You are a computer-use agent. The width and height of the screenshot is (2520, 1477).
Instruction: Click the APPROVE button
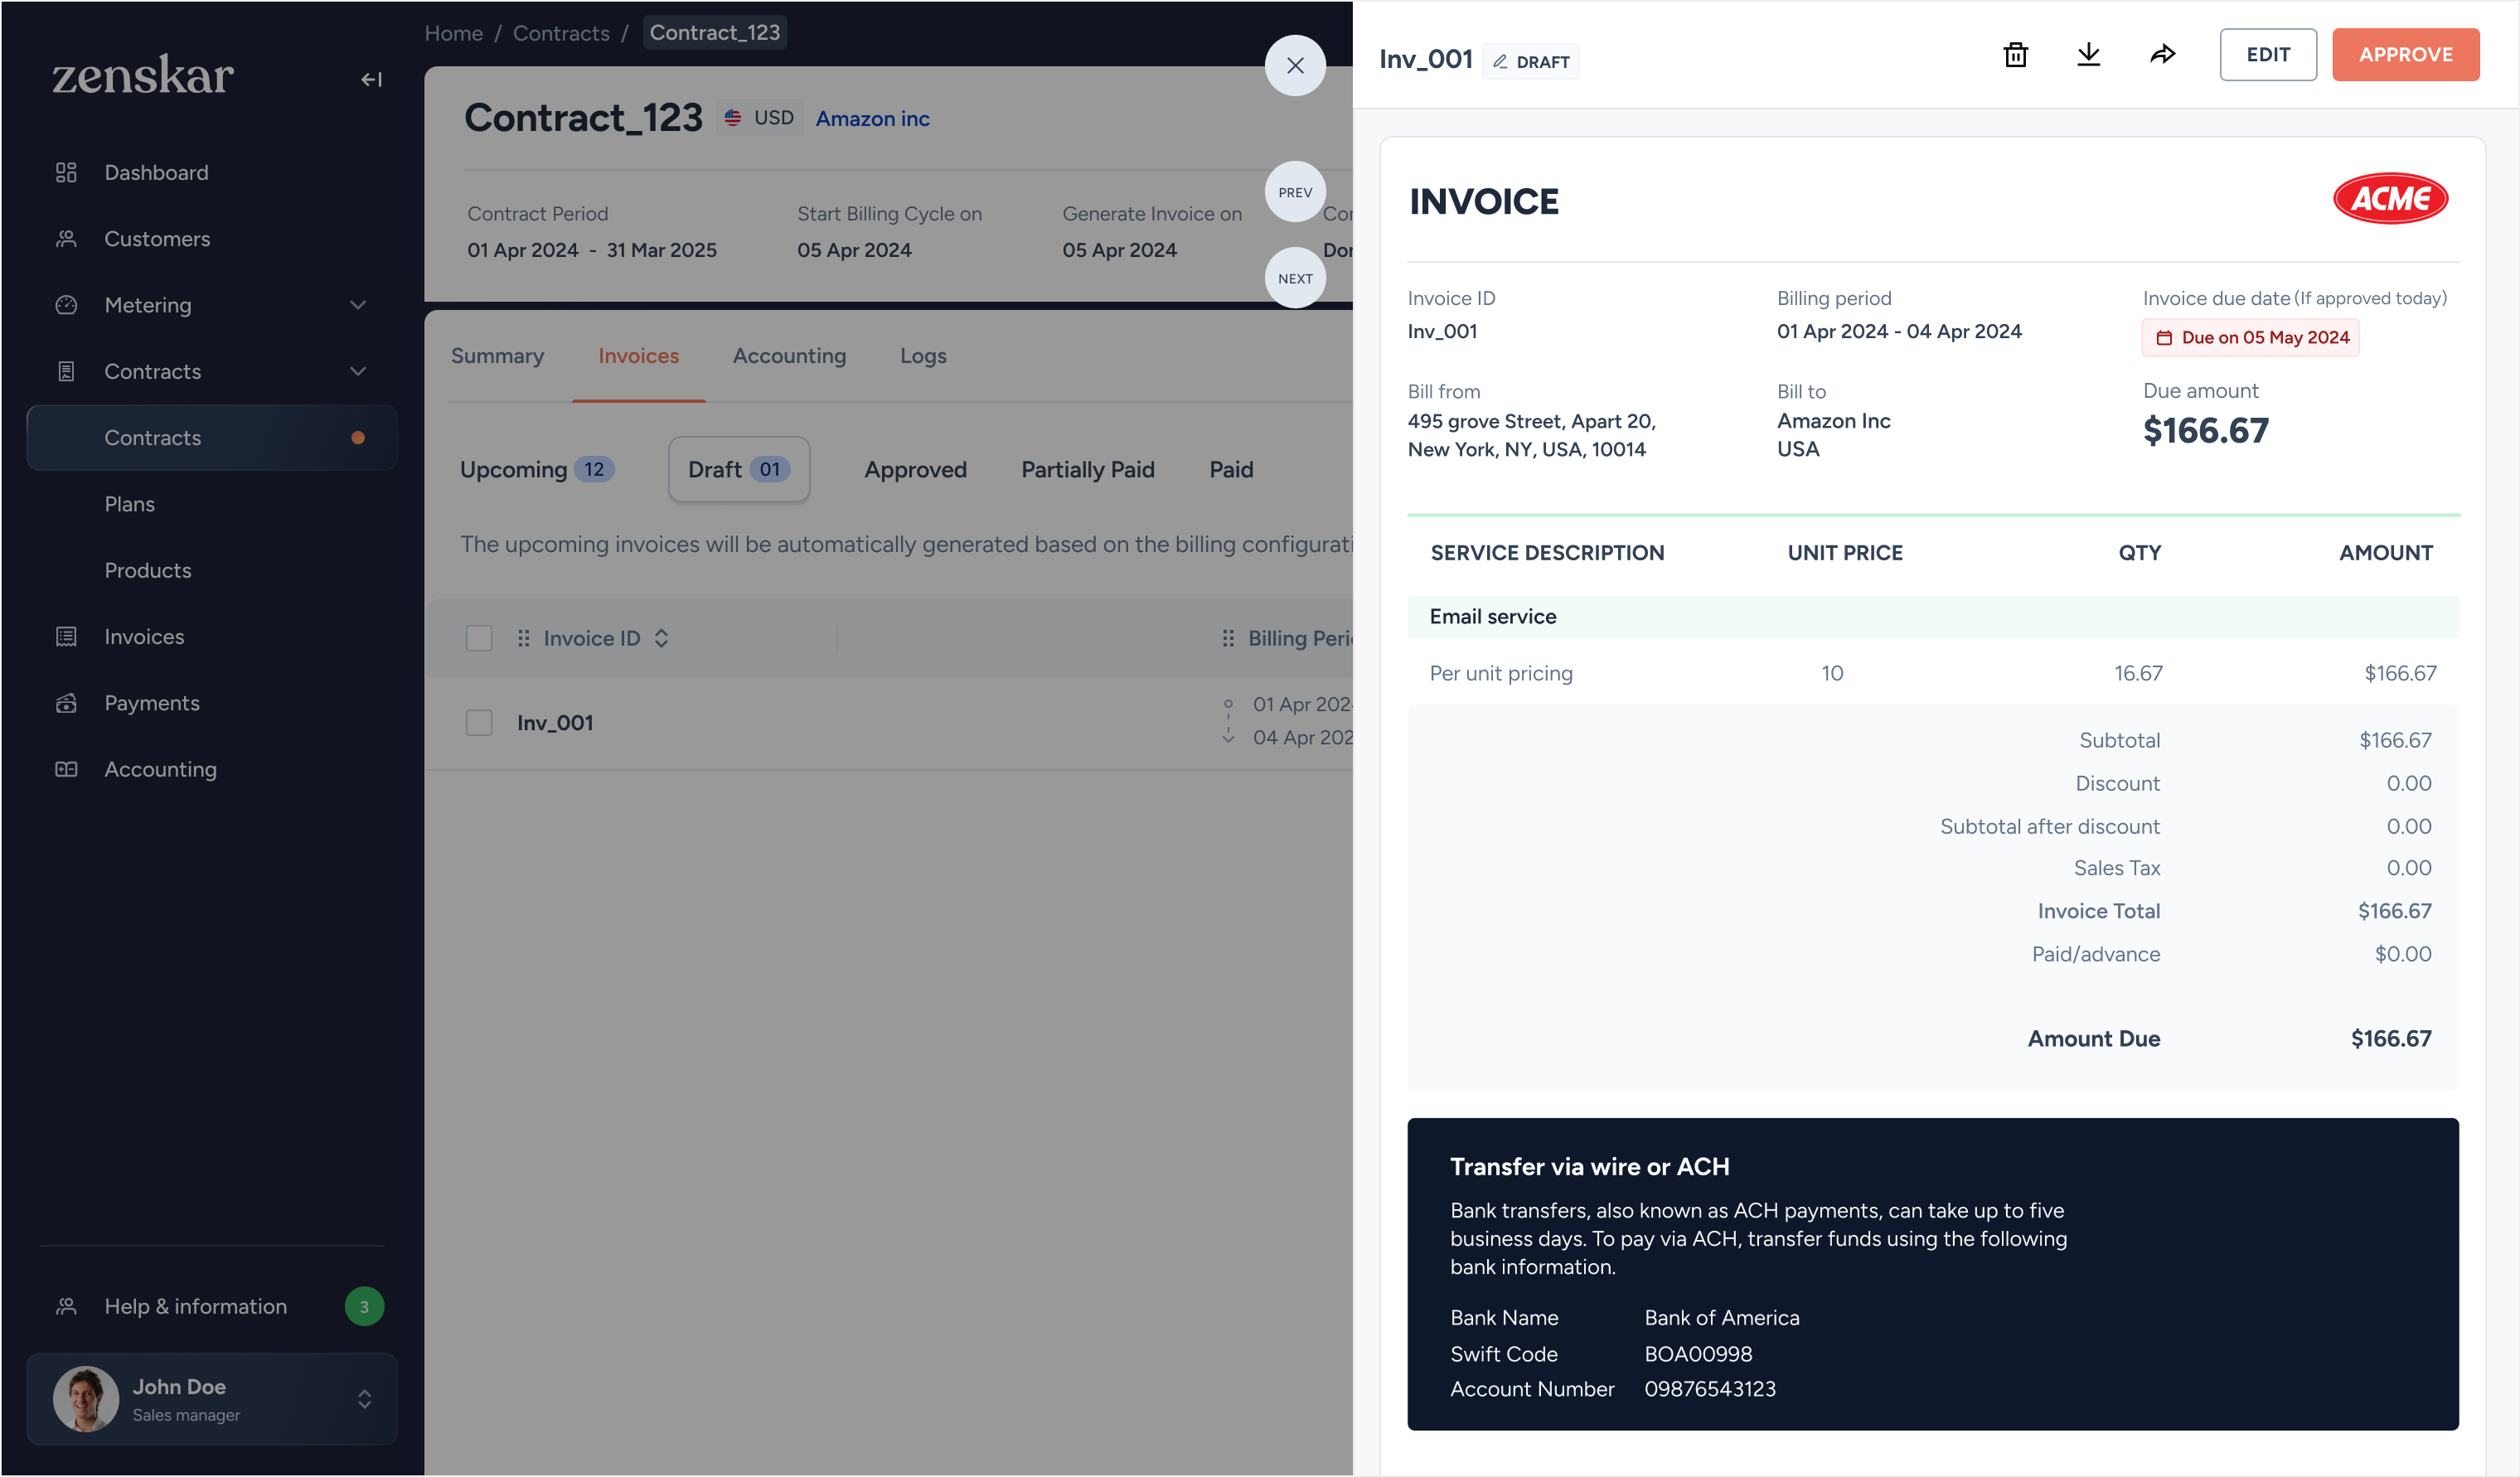[2405, 54]
